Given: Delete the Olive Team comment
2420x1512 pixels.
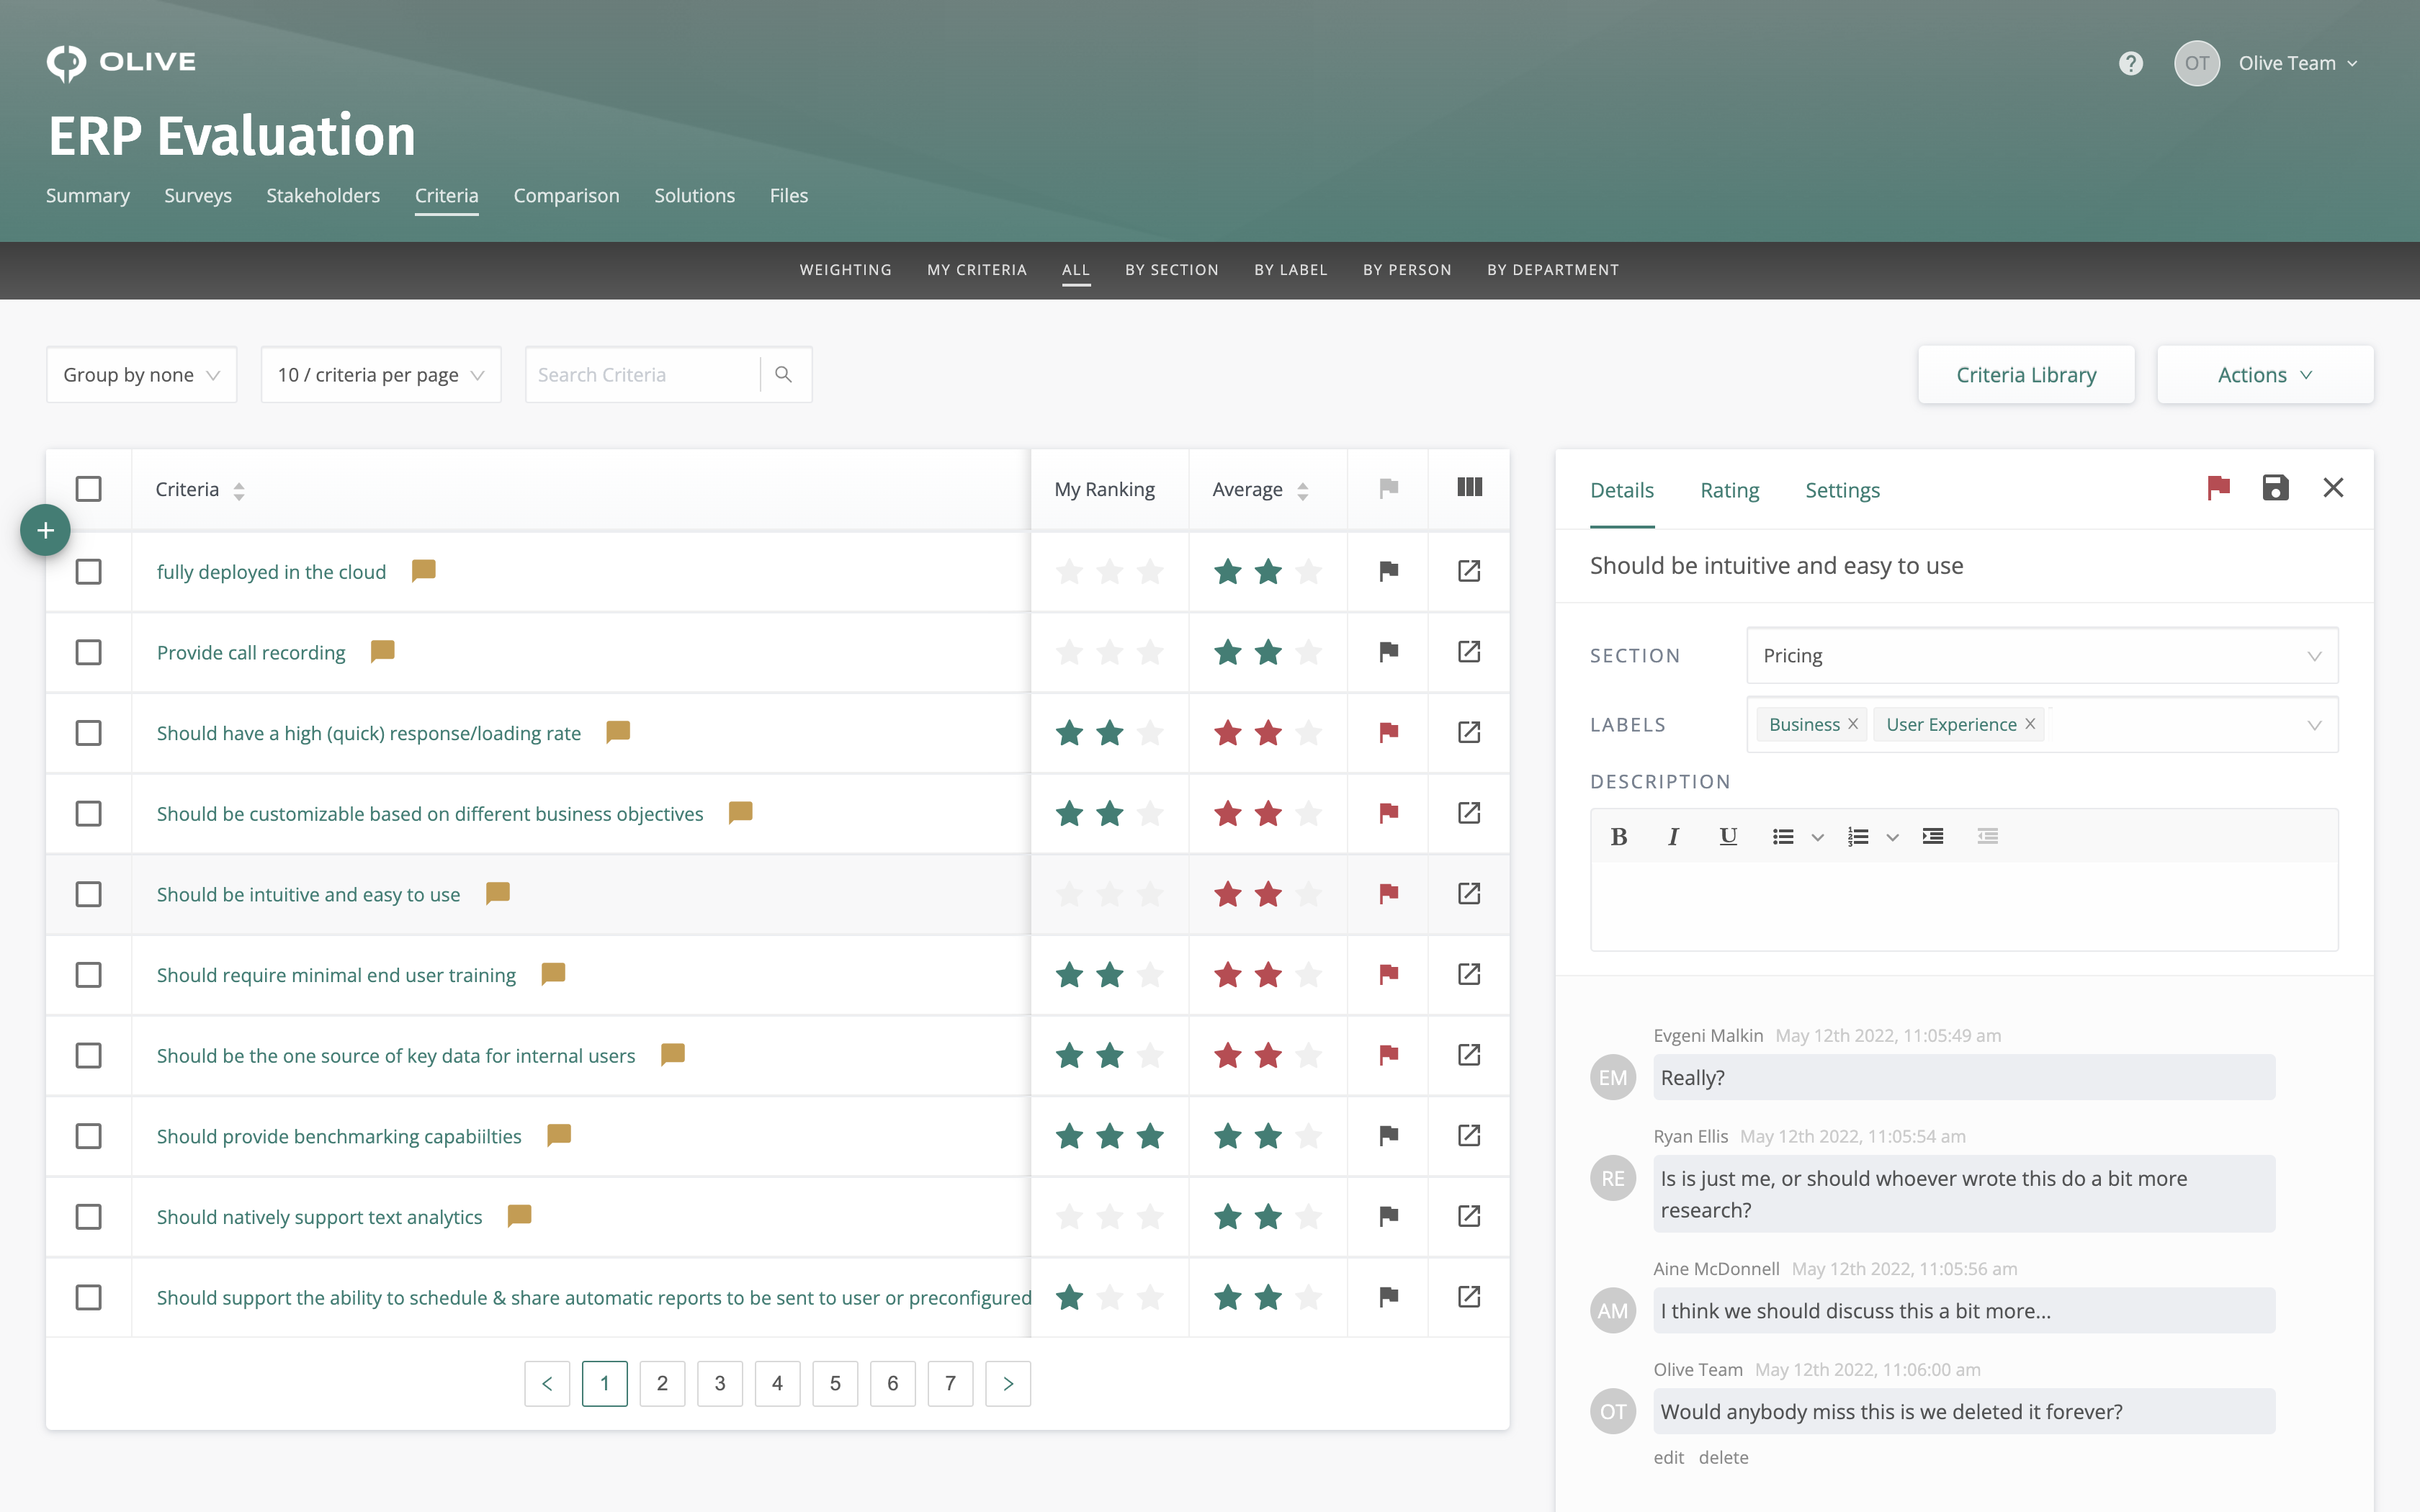Looking at the screenshot, I should point(1724,1457).
